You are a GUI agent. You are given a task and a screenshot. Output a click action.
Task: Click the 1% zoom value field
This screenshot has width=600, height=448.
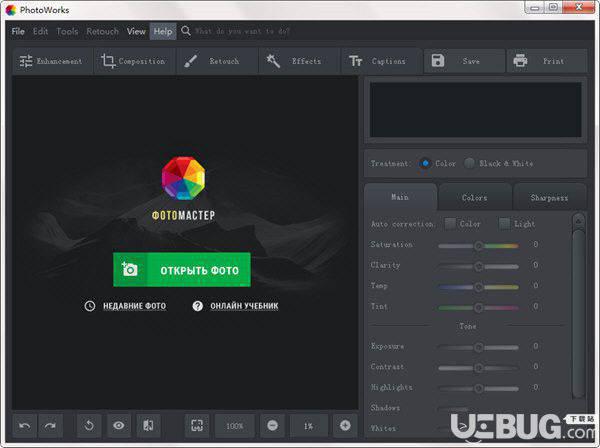[308, 425]
